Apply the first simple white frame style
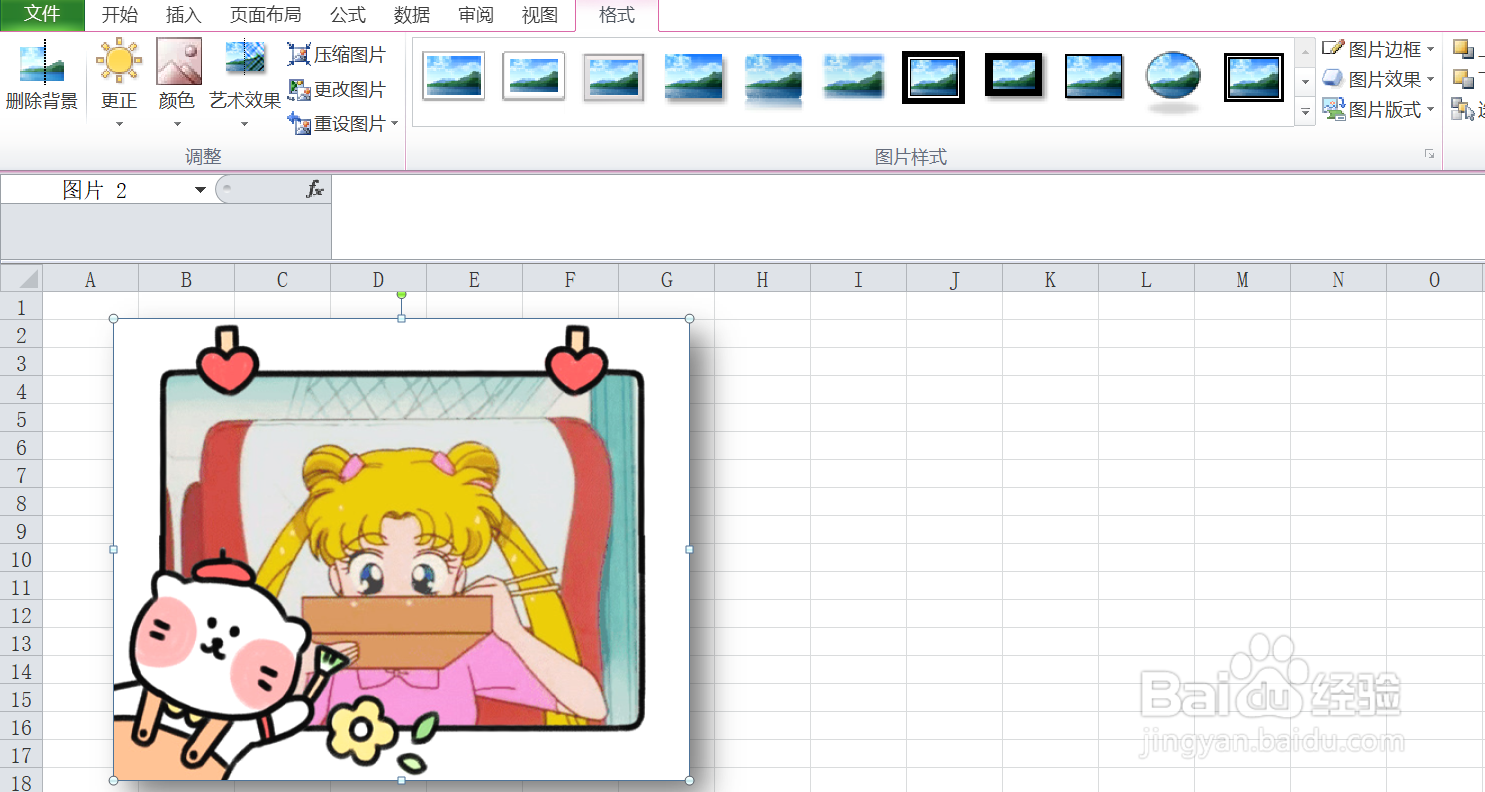This screenshot has height=792, width=1485. [453, 76]
